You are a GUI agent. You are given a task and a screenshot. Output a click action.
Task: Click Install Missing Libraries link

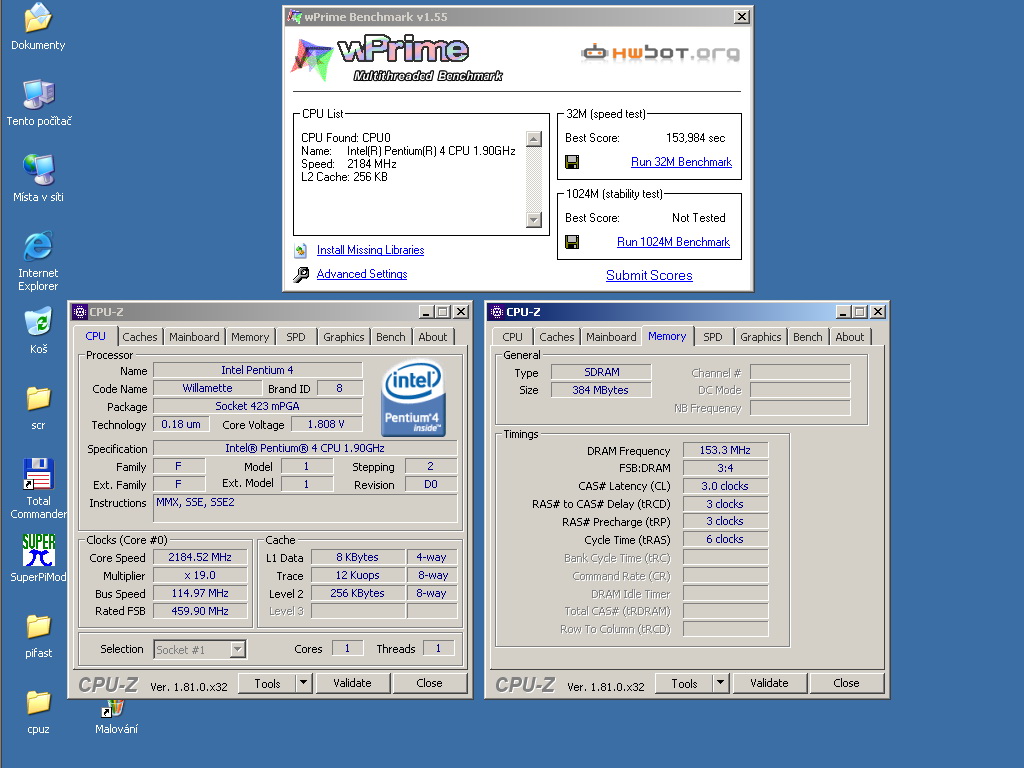tap(370, 250)
